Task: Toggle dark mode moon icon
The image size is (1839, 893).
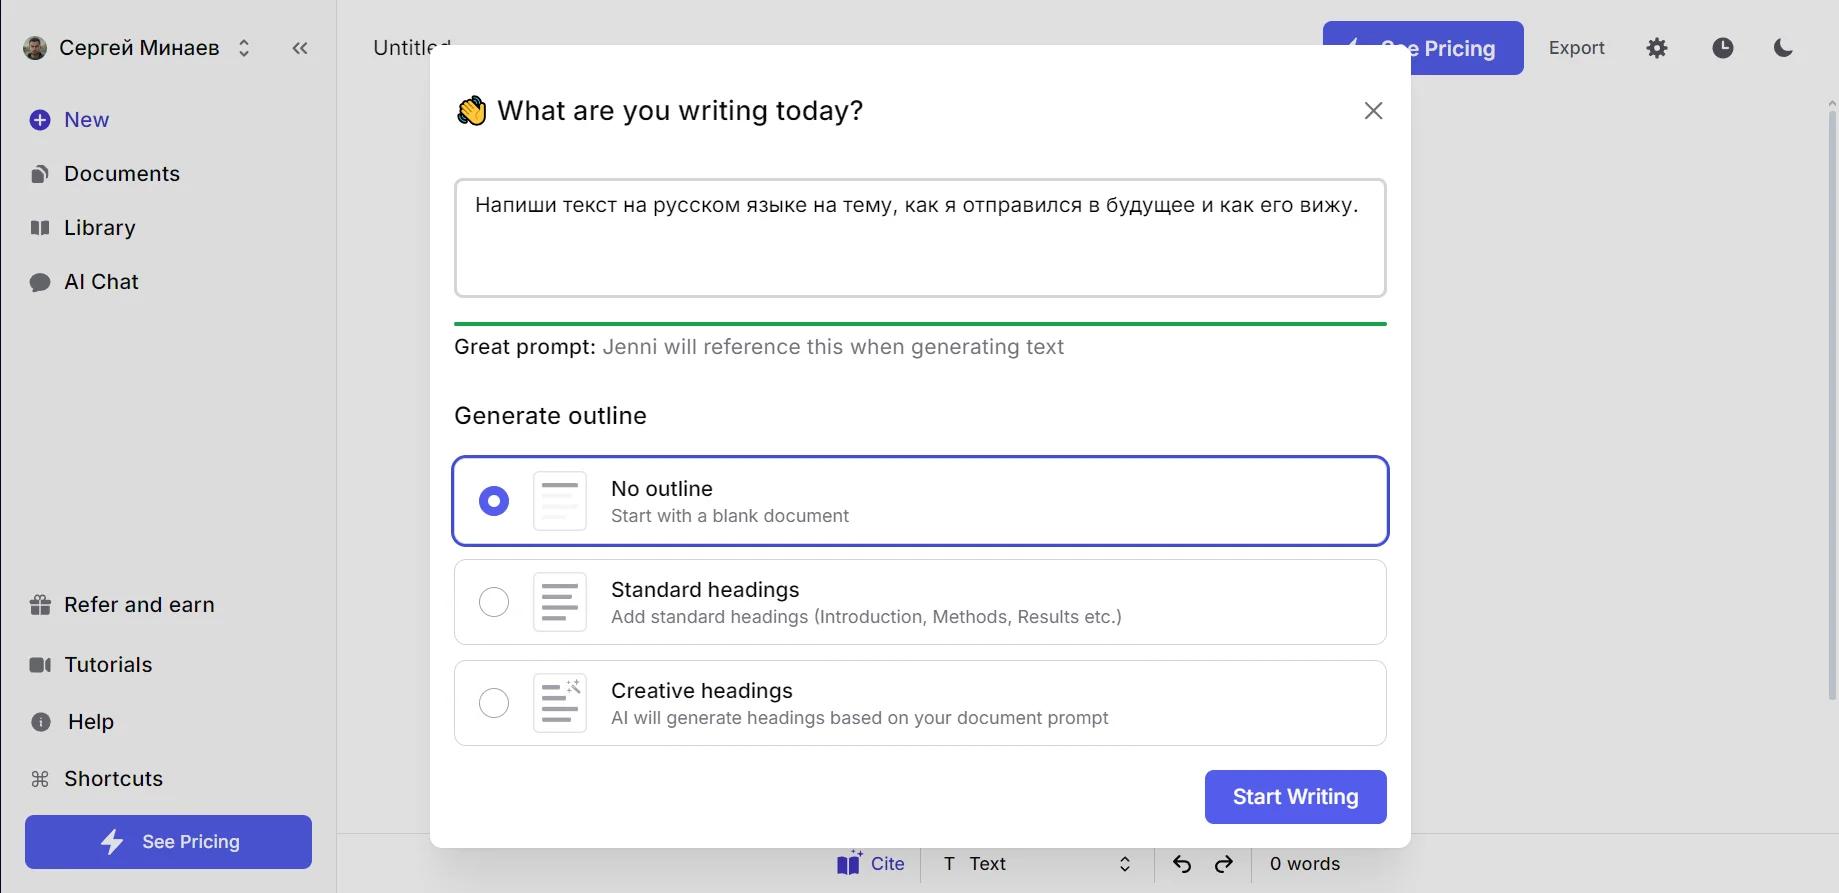Action: tap(1783, 48)
